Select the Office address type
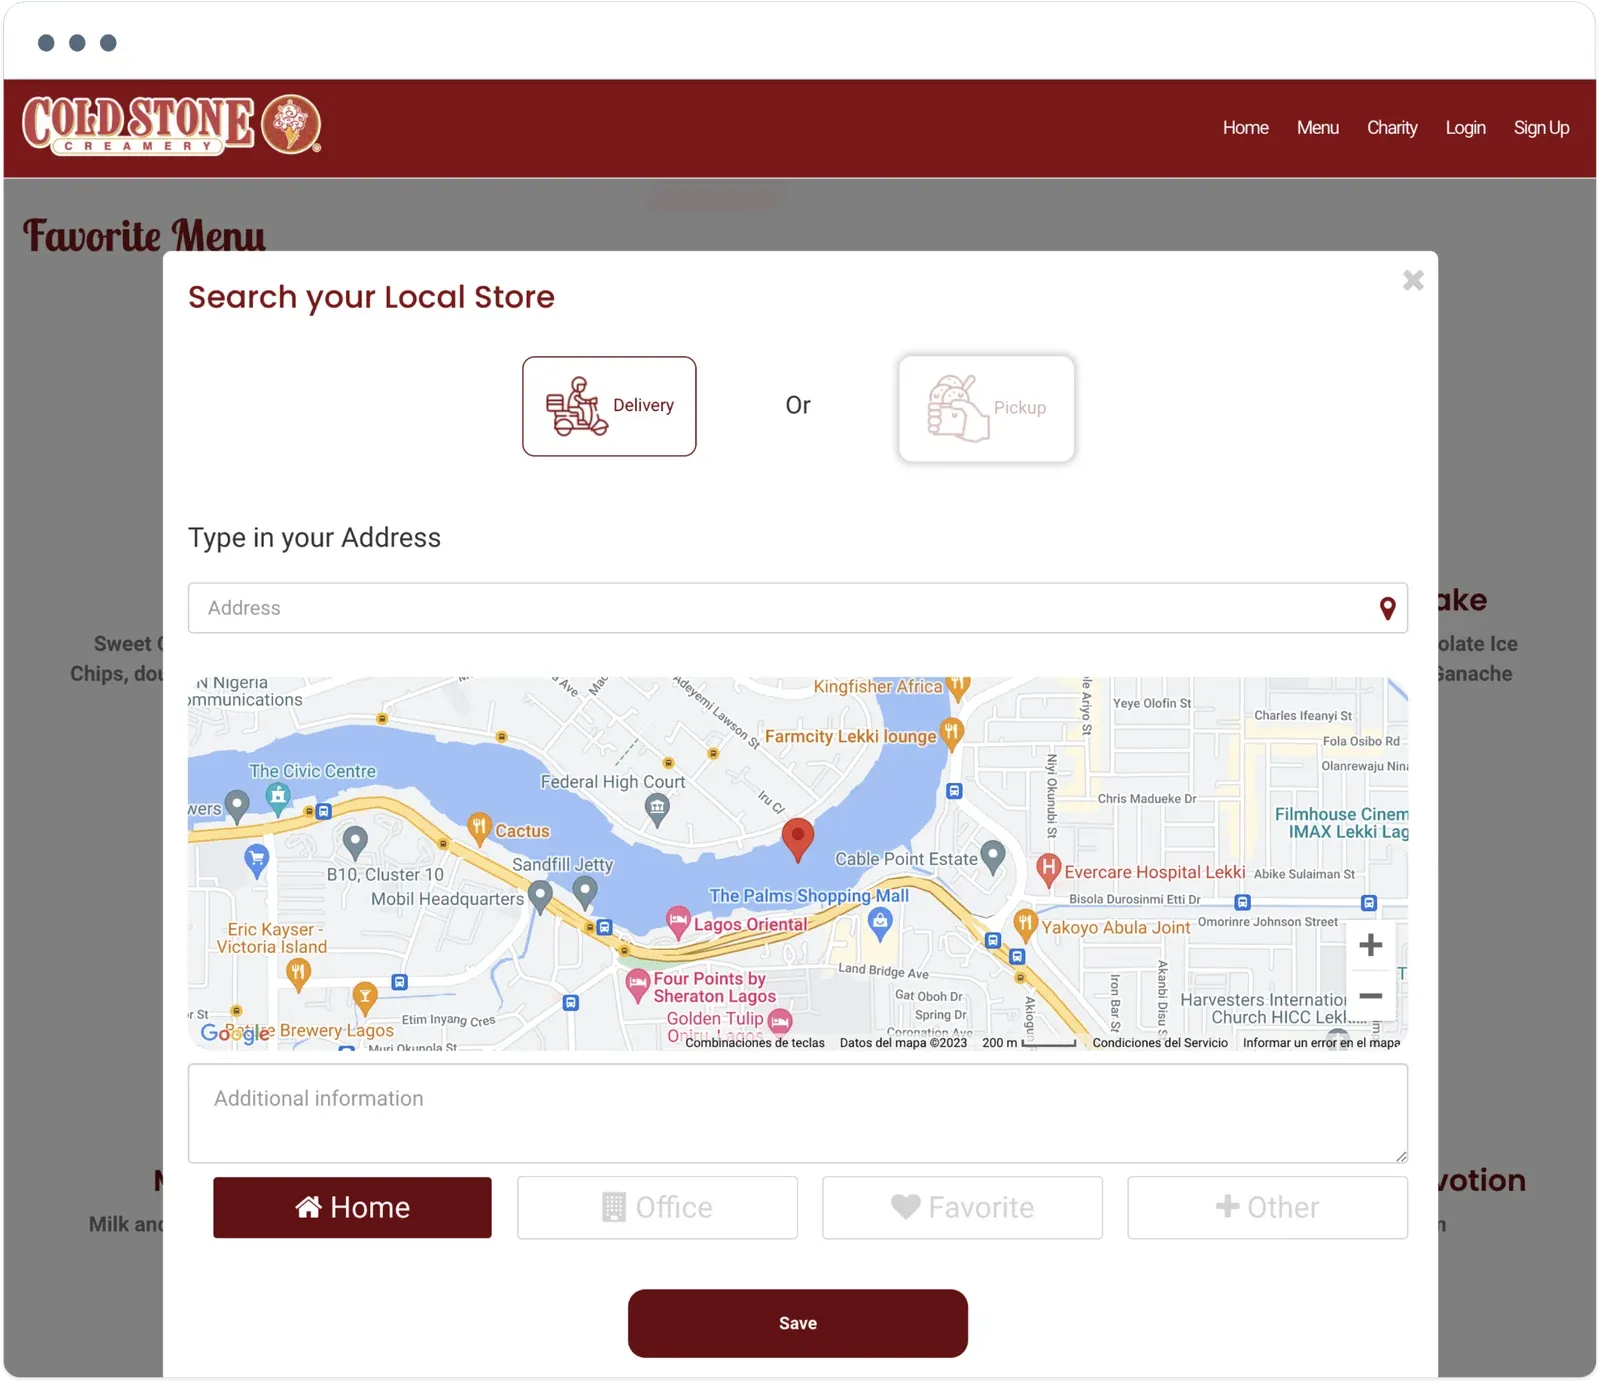Viewport: 1600px width, 1382px height. tap(657, 1207)
